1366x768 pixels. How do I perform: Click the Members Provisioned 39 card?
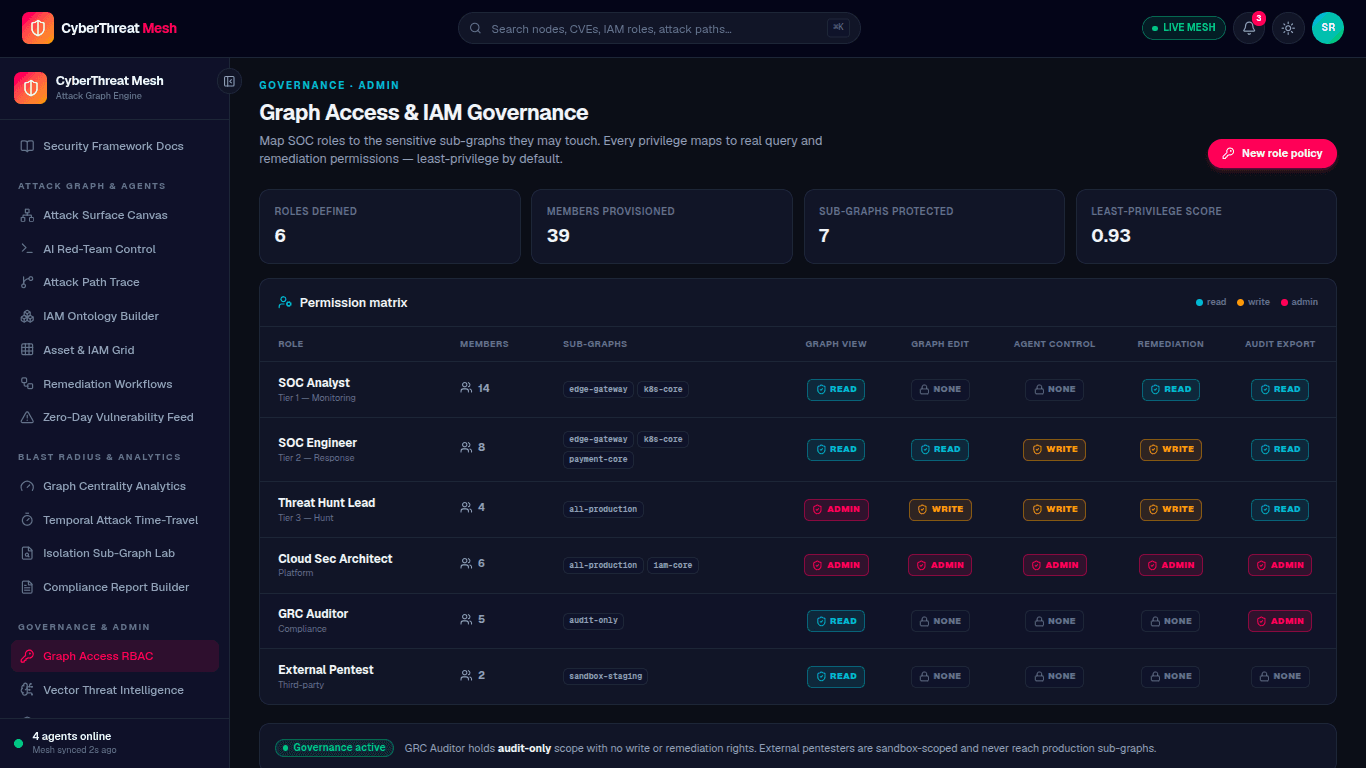[662, 226]
